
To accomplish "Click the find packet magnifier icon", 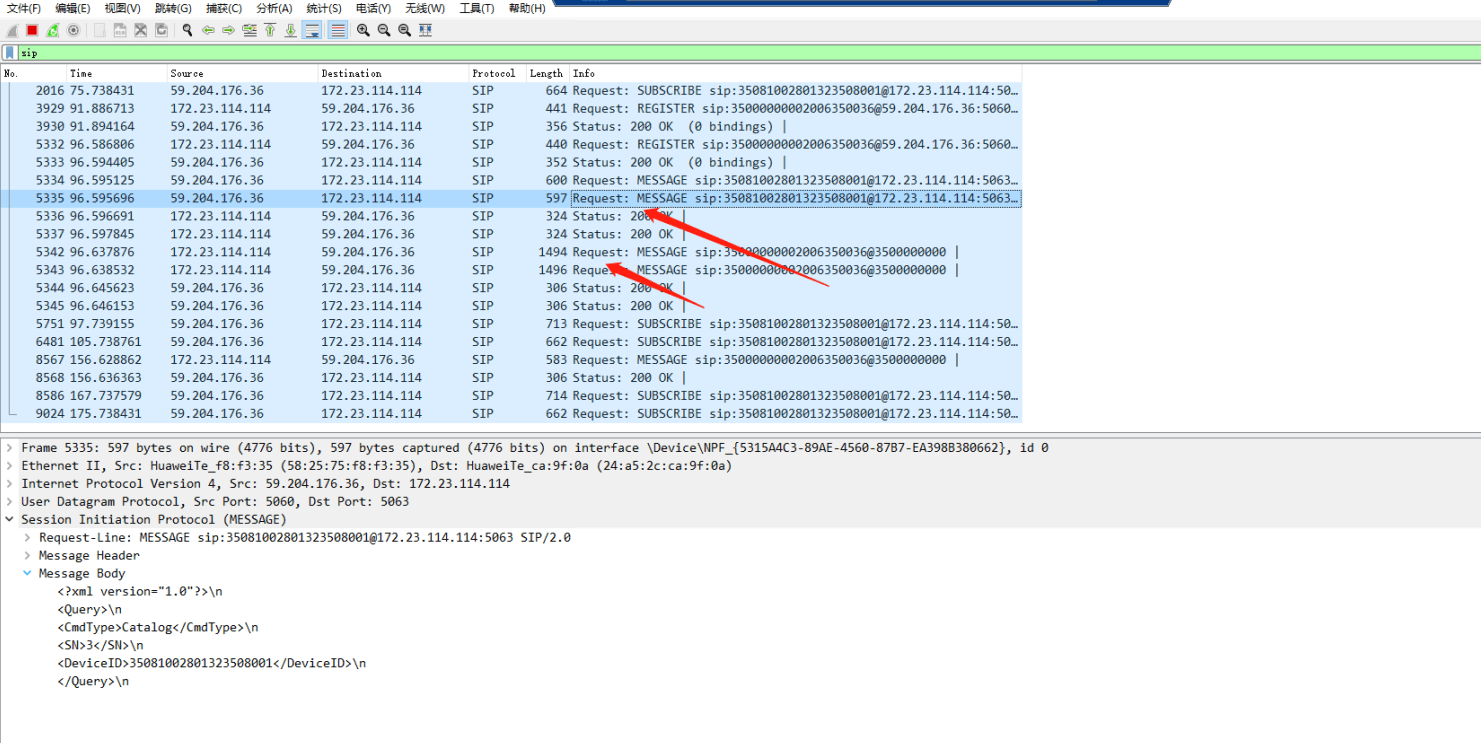I will tap(187, 30).
